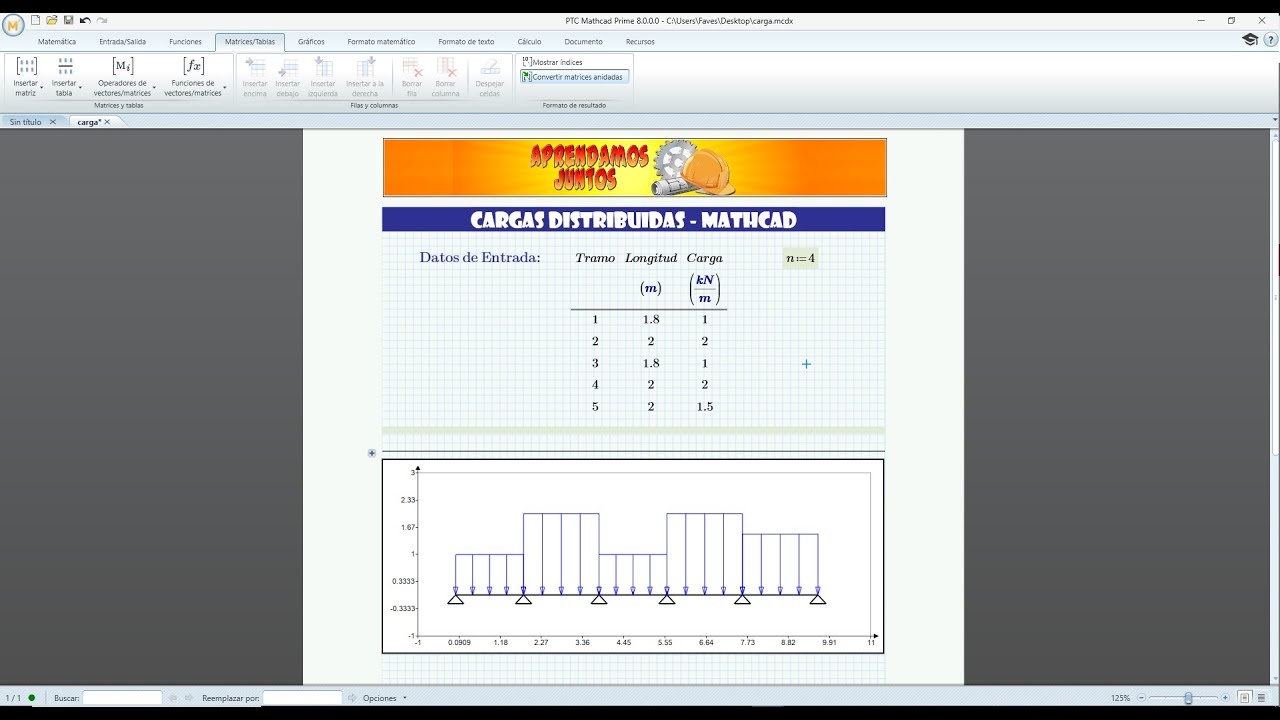Open the Matemática ribbon tab

(x=57, y=42)
